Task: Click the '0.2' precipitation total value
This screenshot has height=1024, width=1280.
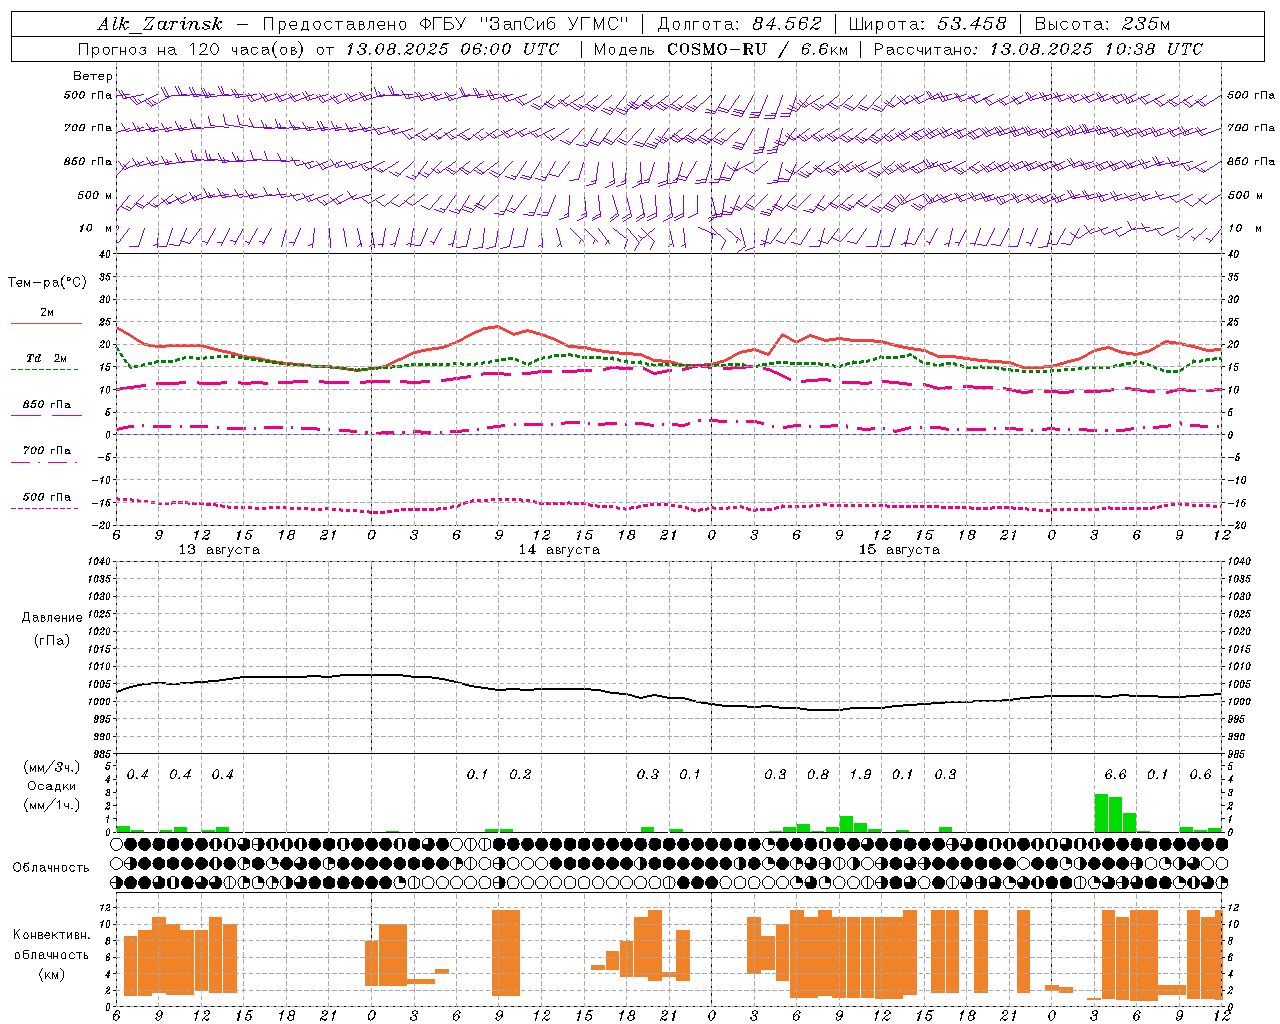Action: click(520, 775)
